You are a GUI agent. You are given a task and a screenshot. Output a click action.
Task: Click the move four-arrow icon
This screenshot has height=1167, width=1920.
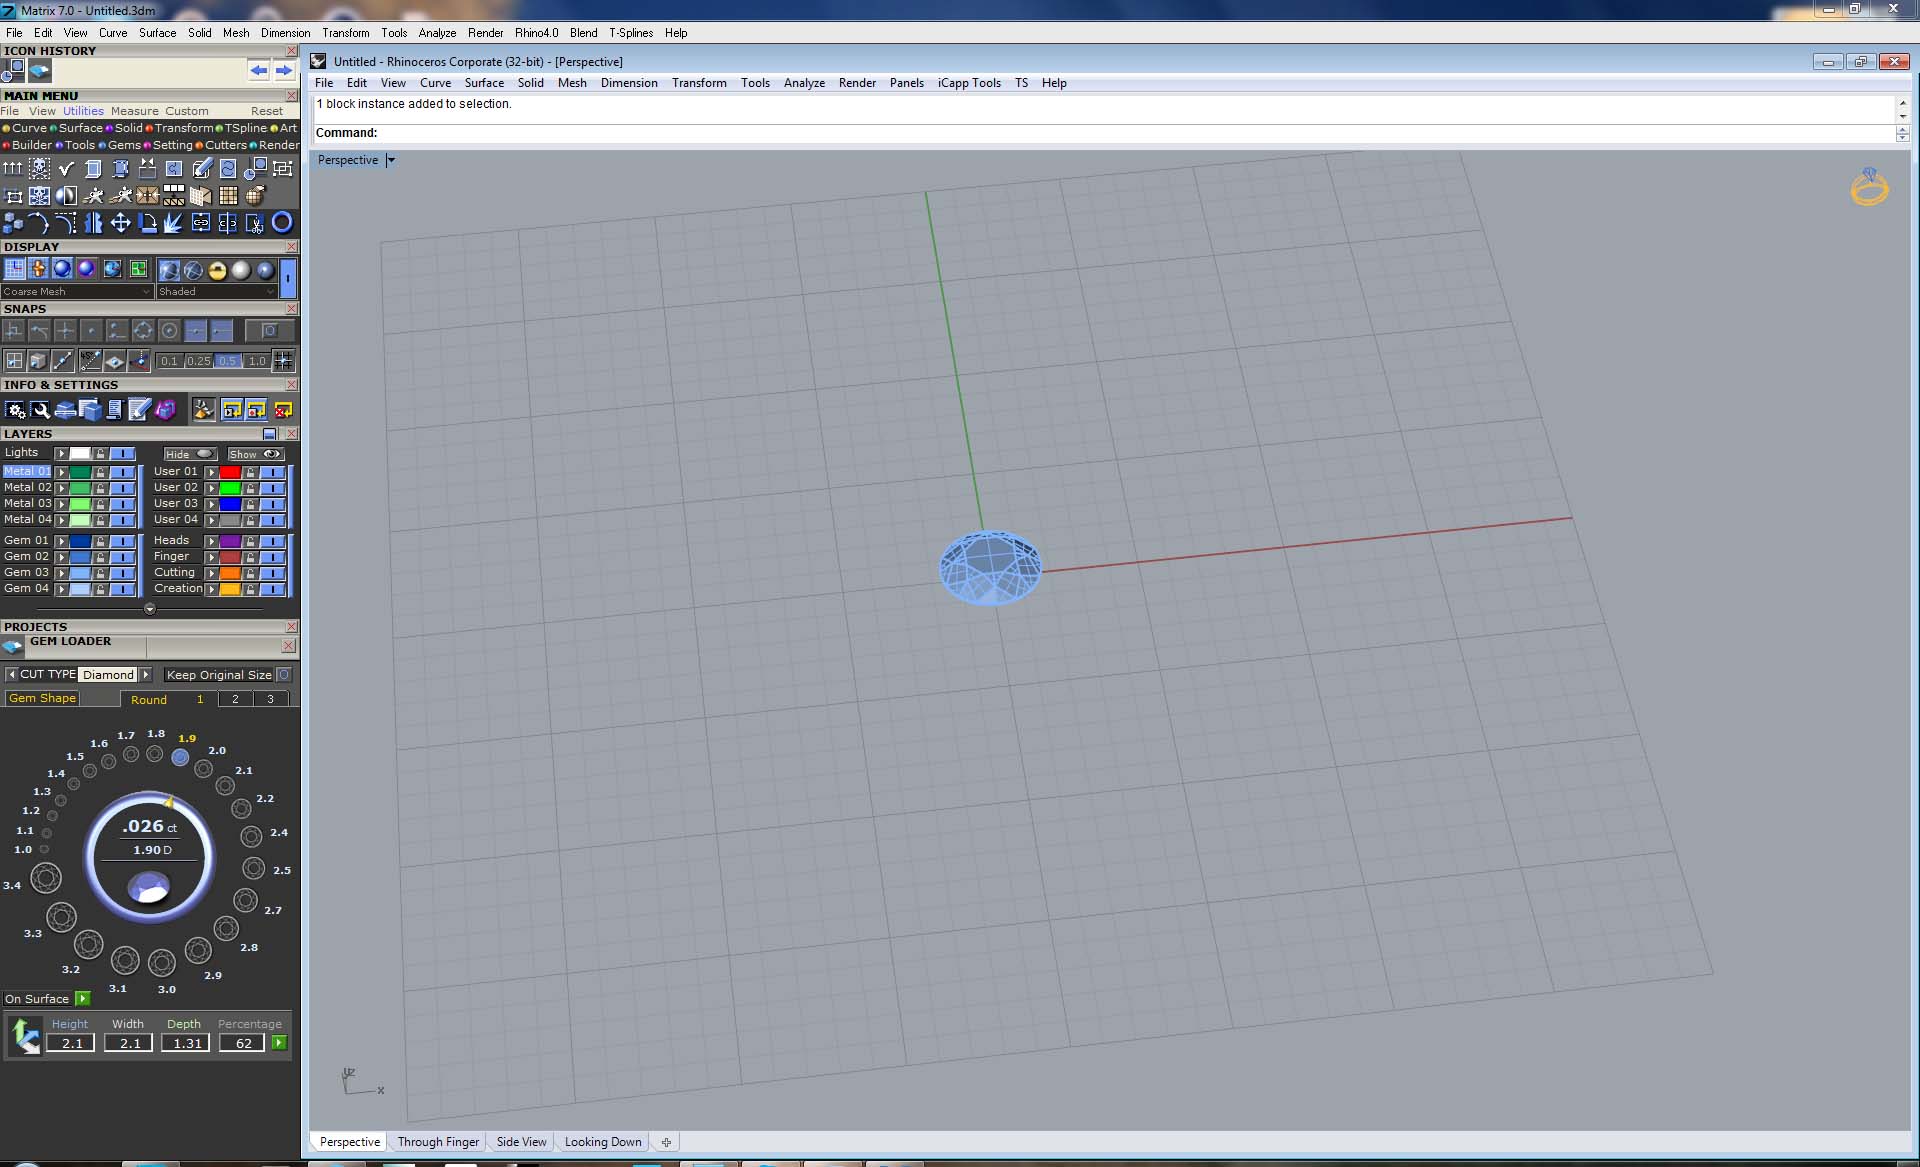(x=120, y=222)
